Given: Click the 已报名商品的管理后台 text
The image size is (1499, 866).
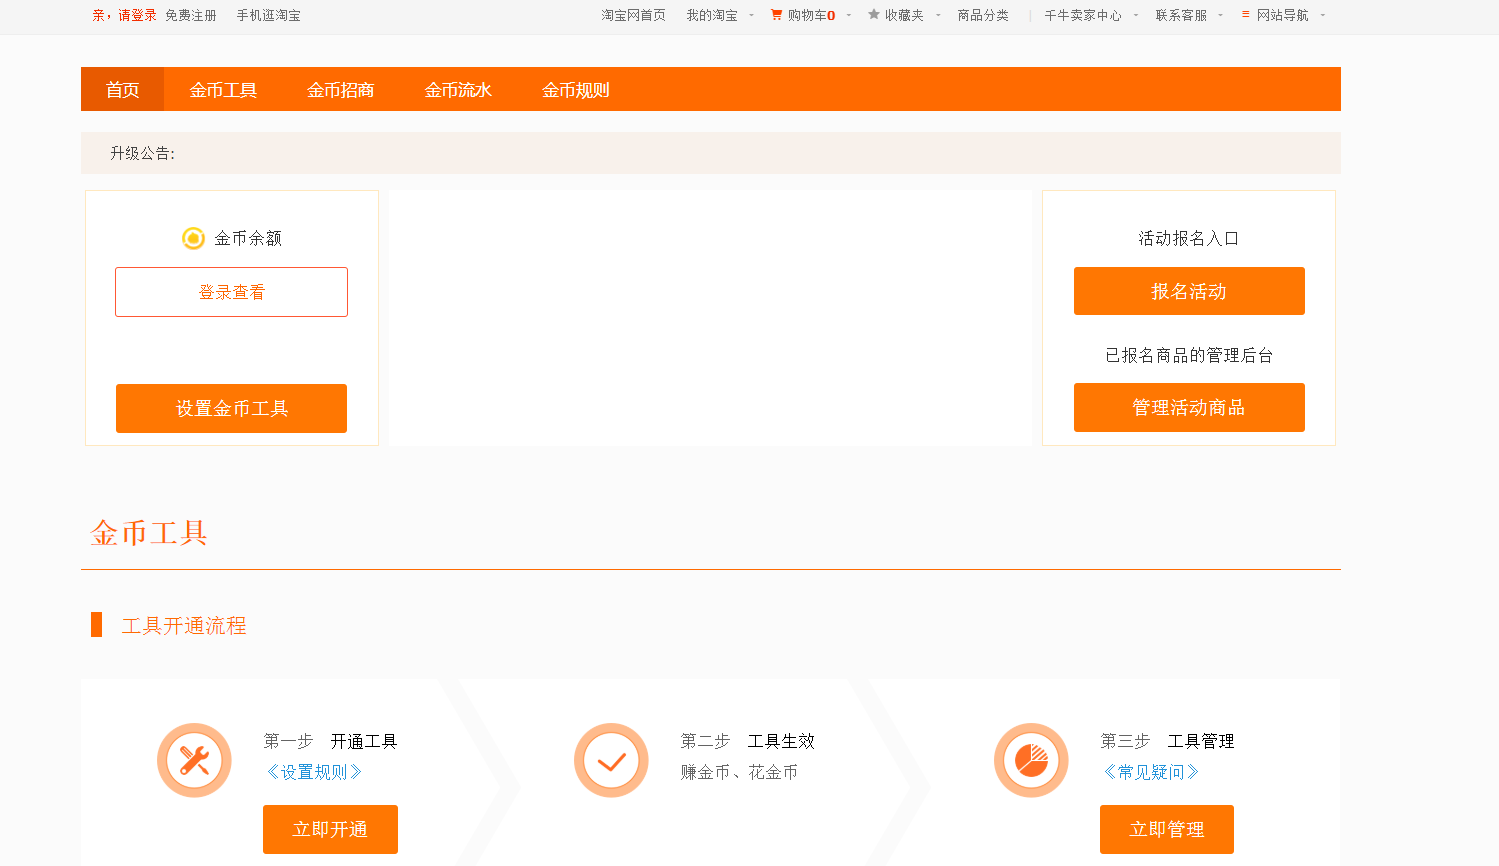Looking at the screenshot, I should tap(1189, 355).
